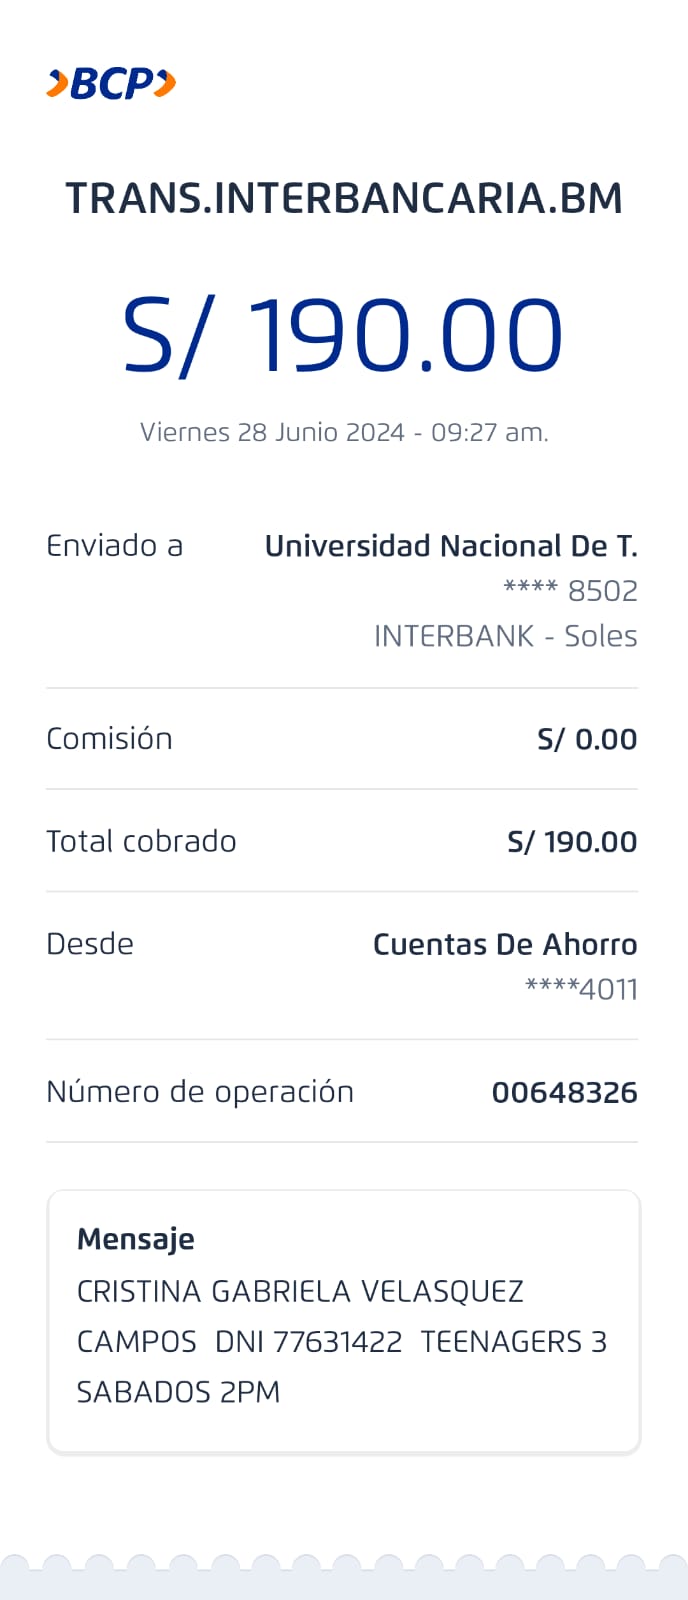The image size is (688, 1600).
Task: Select recipient Universidad Nacional De T.
Action: pyautogui.click(x=450, y=546)
